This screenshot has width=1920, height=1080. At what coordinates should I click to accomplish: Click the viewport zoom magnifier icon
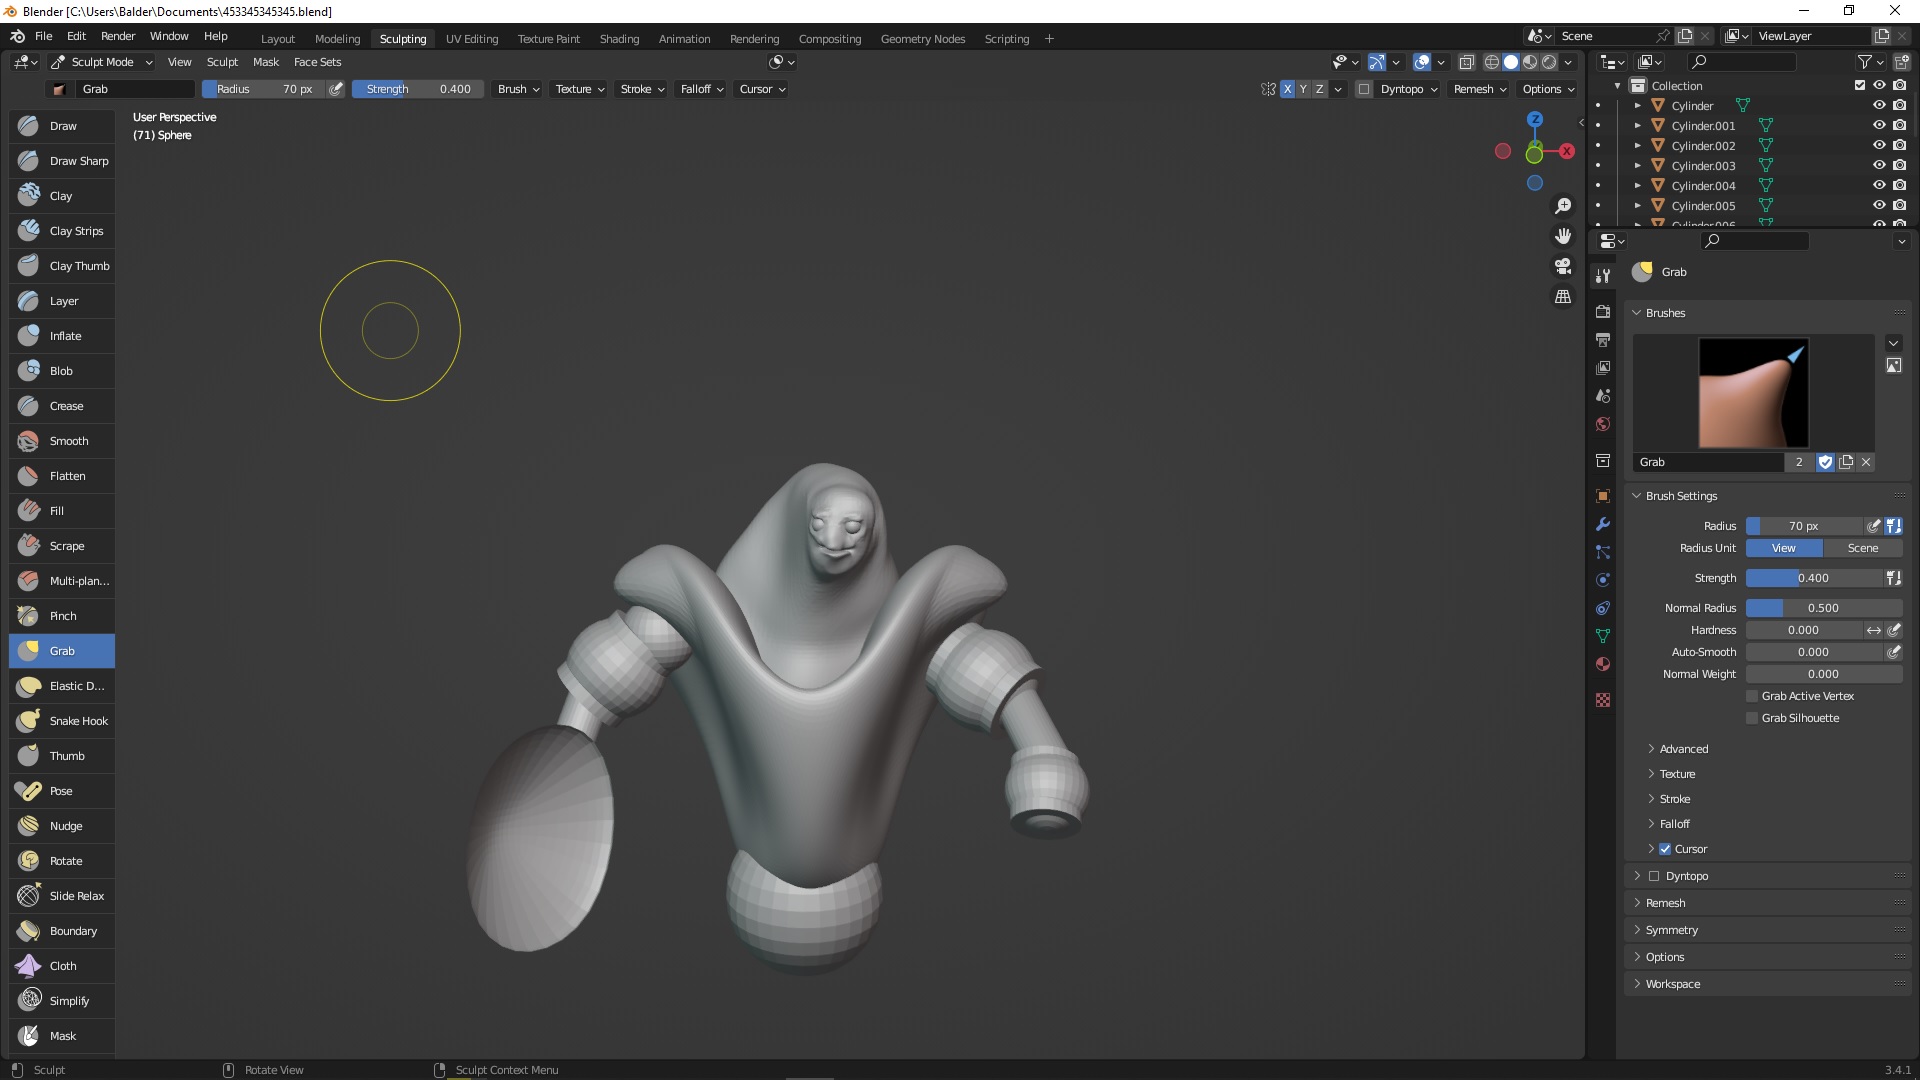click(1563, 206)
